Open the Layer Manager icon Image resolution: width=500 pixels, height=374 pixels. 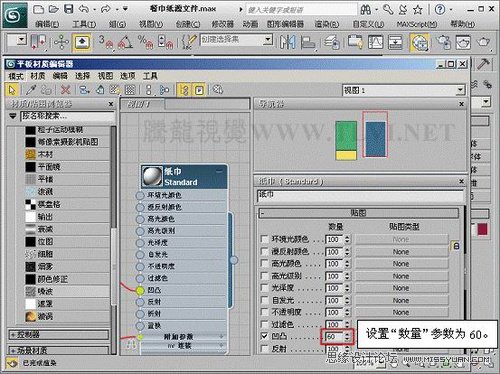[332, 42]
